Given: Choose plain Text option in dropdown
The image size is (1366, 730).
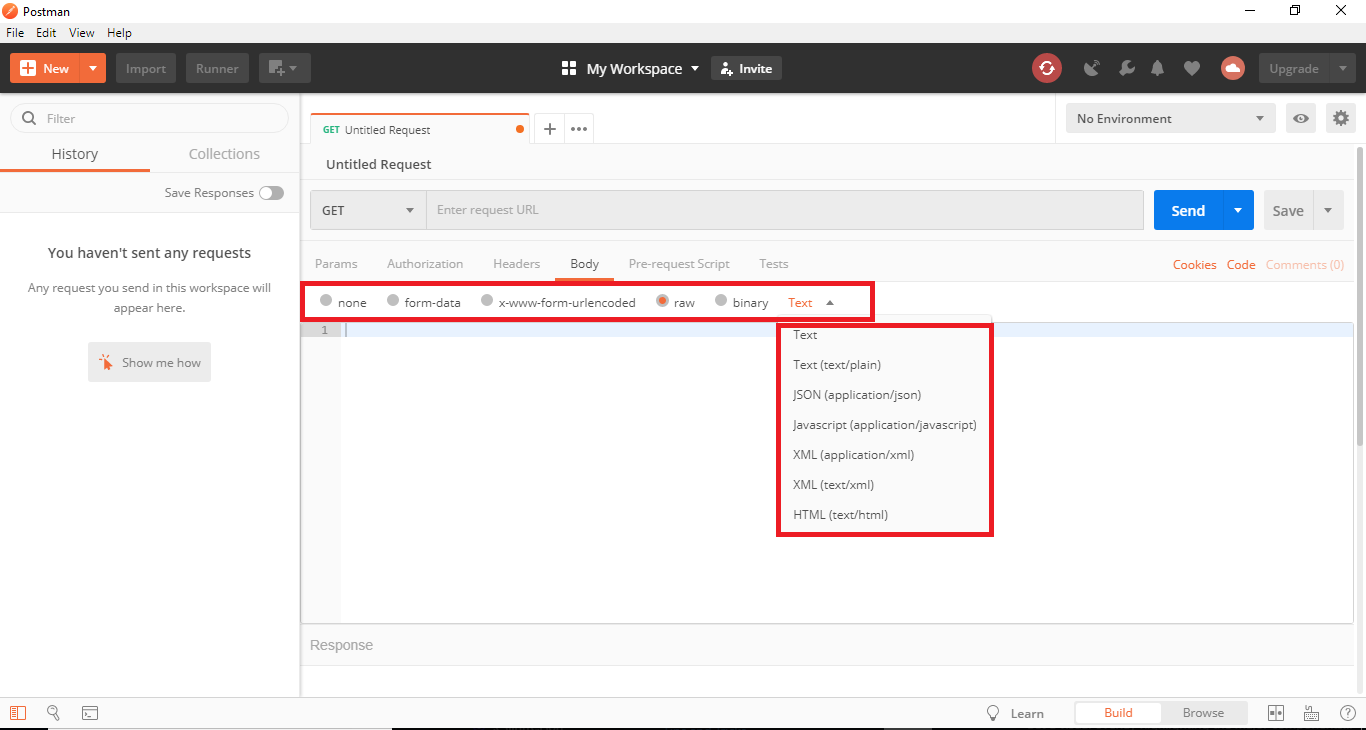Looking at the screenshot, I should pyautogui.click(x=805, y=335).
